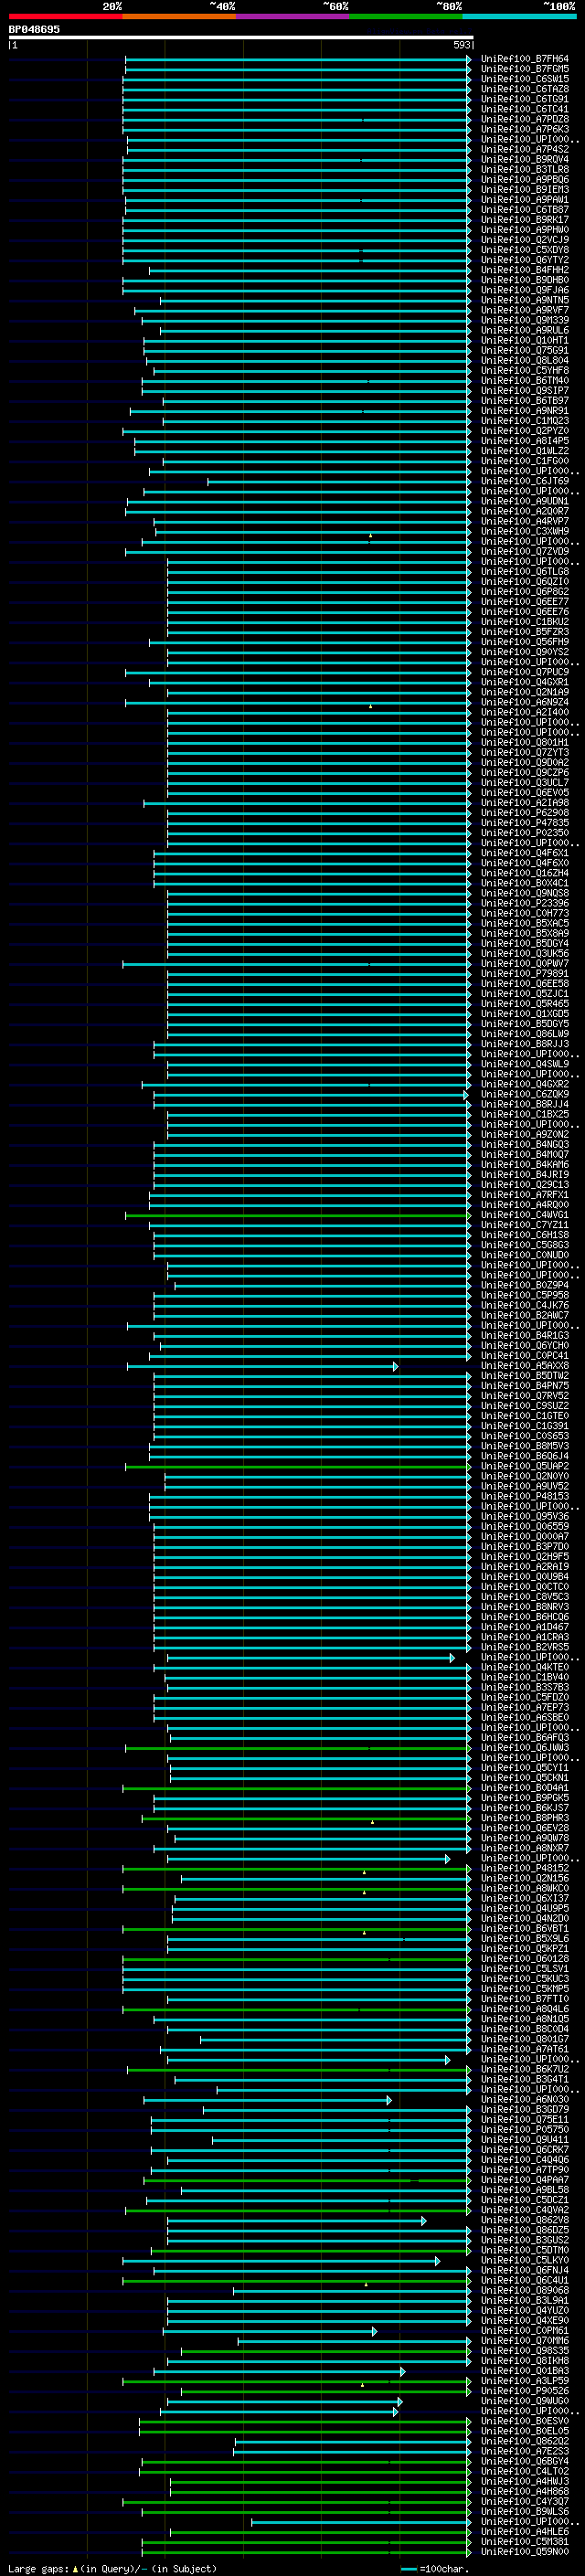
Task: Click the short alignment bar for UniRef100_A5AXX8
Action: (262, 1366)
